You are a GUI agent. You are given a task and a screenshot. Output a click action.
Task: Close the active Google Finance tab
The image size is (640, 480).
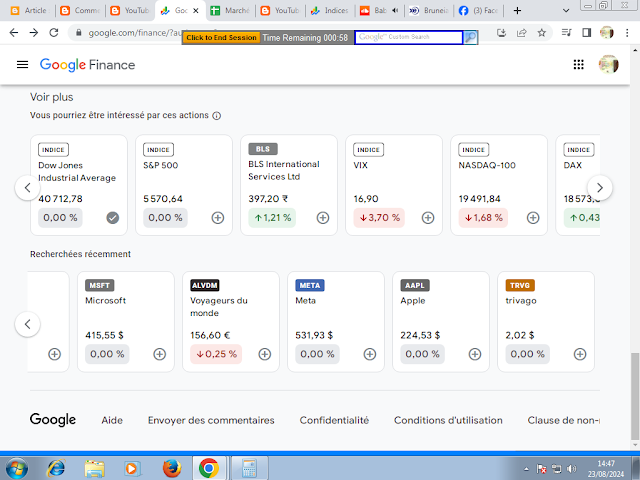pos(196,11)
